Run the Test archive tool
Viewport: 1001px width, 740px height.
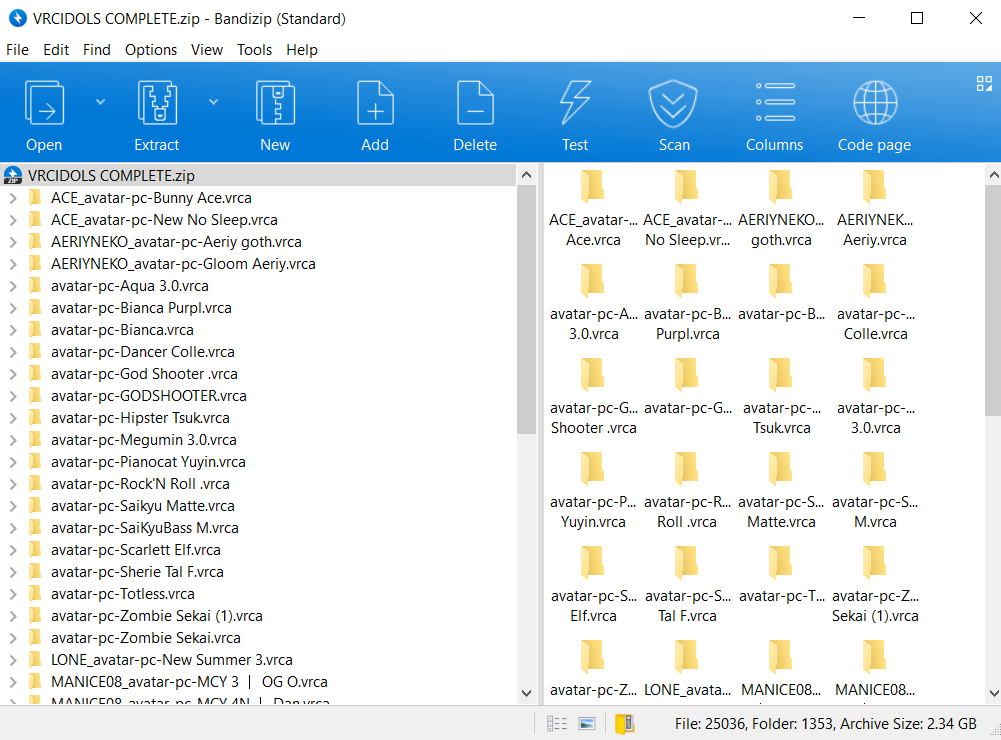click(x=575, y=103)
